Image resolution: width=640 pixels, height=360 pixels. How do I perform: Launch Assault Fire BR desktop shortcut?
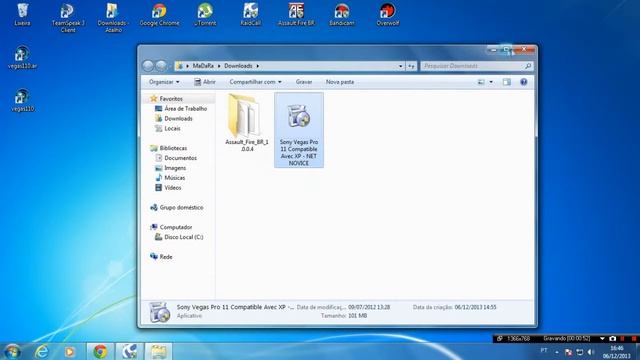(x=296, y=15)
